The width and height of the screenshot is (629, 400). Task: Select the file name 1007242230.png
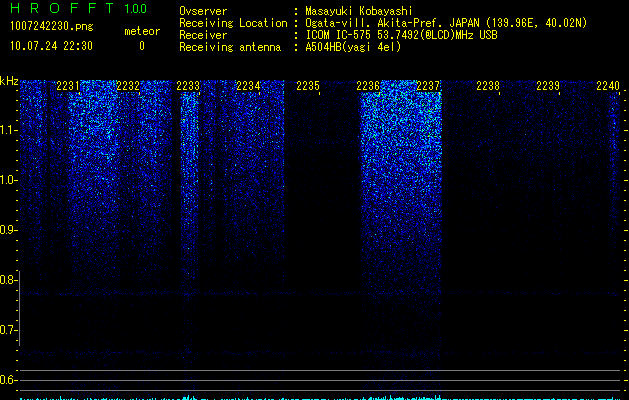tap(52, 26)
